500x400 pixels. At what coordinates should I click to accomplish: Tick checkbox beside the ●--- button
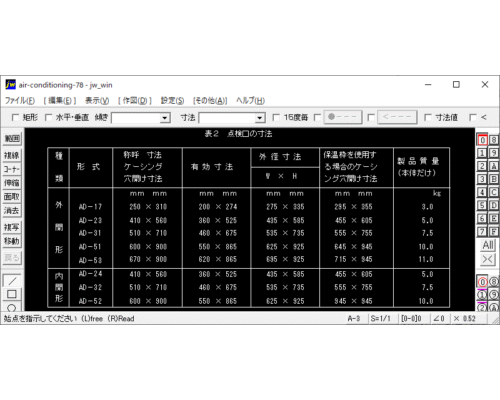(x=317, y=117)
